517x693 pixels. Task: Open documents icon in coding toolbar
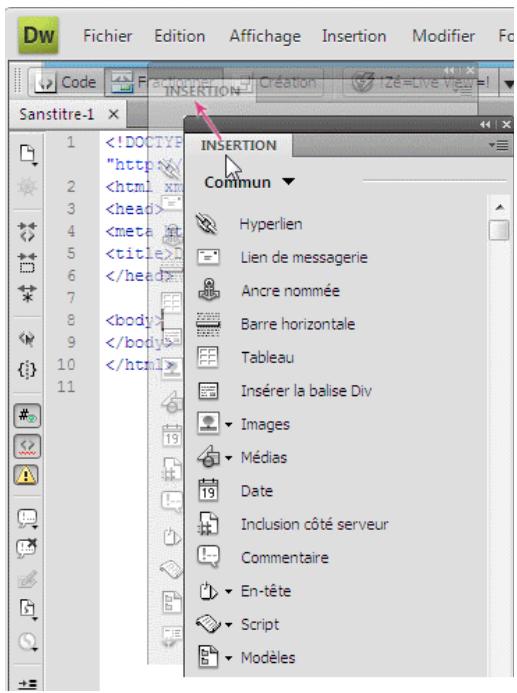click(x=28, y=155)
